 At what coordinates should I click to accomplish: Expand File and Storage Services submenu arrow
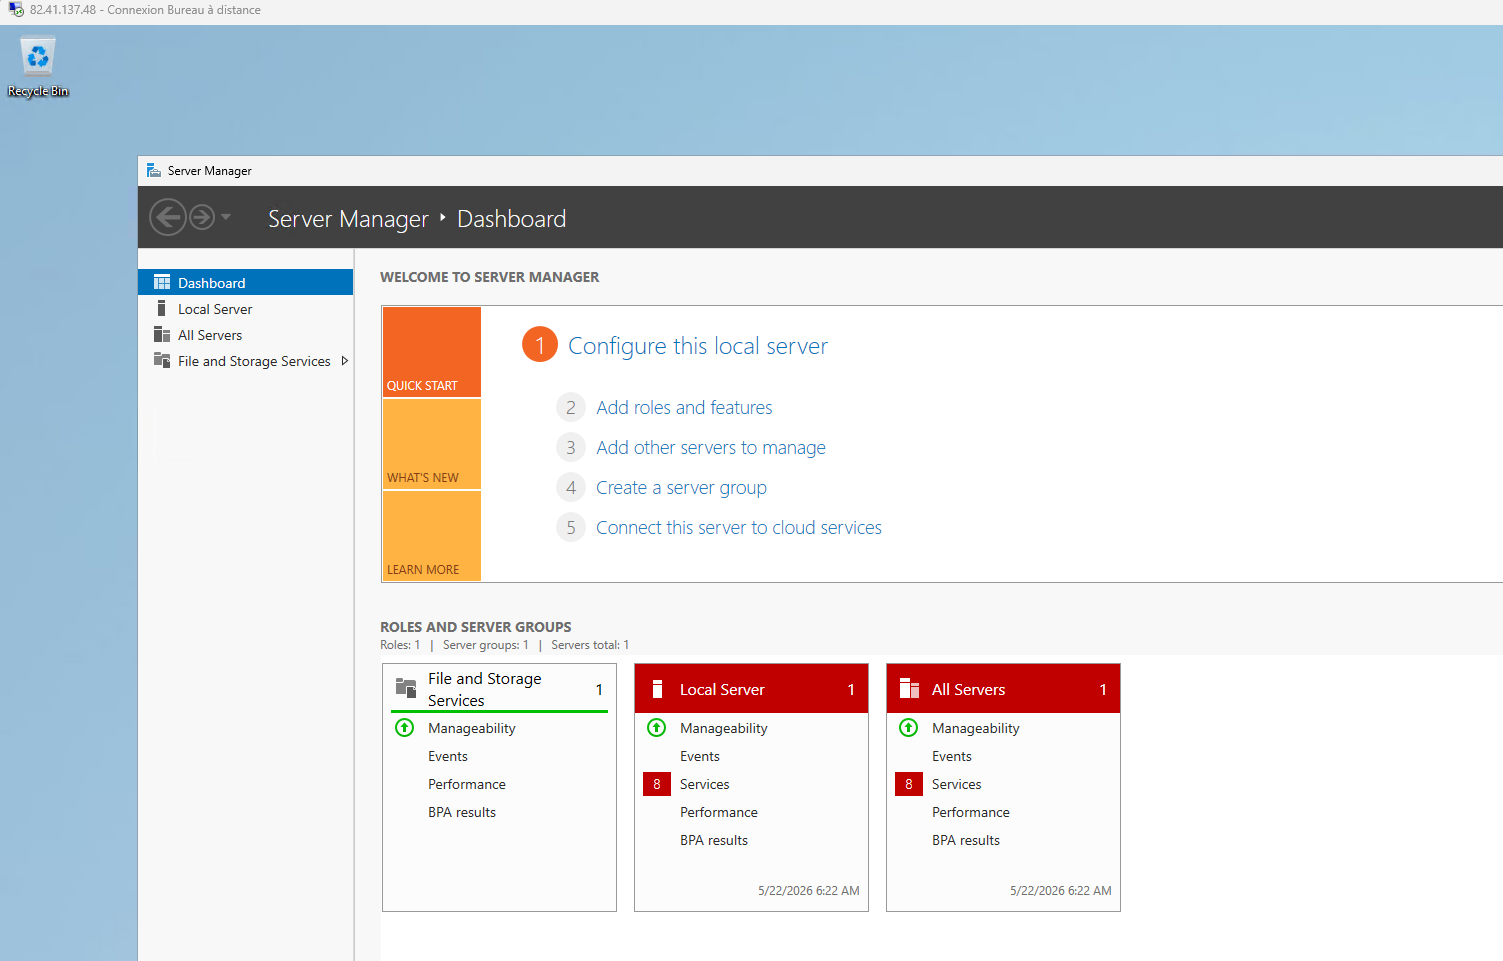pyautogui.click(x=345, y=361)
